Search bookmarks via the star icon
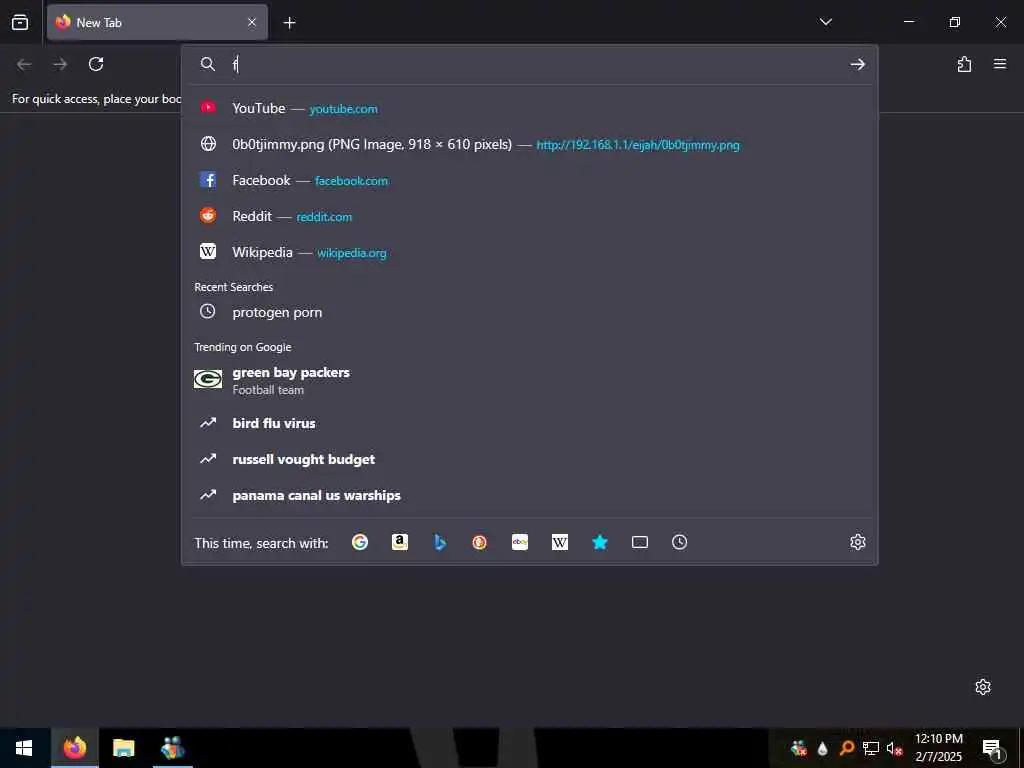Screen dimensions: 1024x768 [x=600, y=542]
